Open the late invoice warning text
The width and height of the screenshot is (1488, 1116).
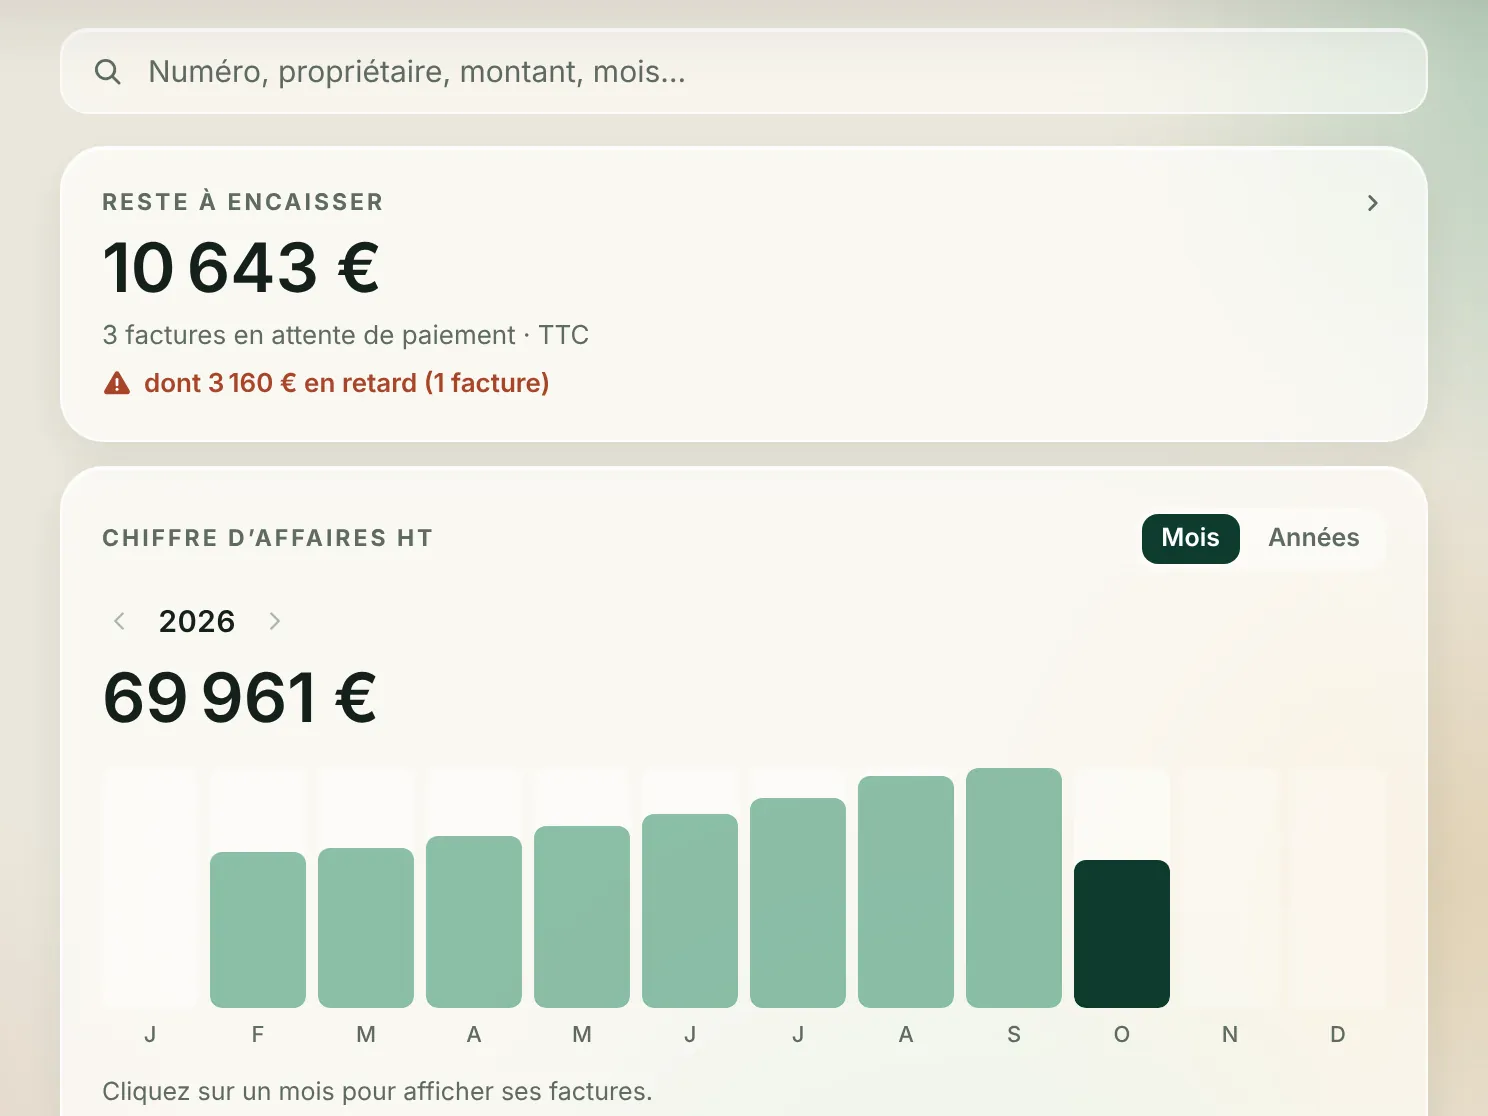(346, 383)
